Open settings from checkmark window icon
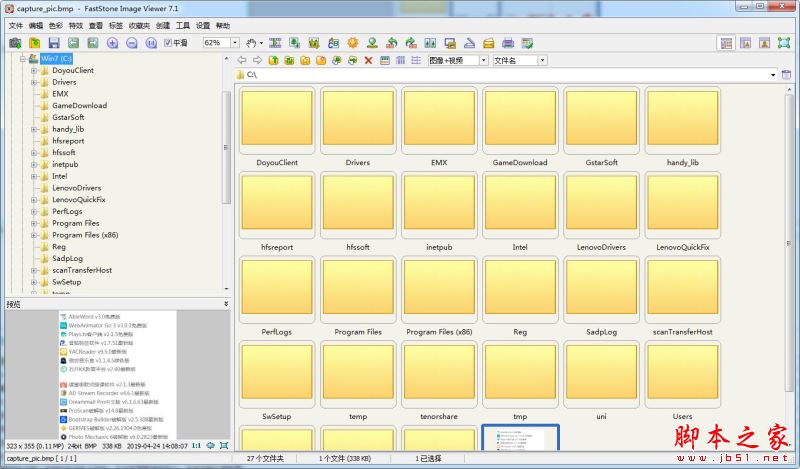This screenshot has height=469, width=800. coord(527,43)
